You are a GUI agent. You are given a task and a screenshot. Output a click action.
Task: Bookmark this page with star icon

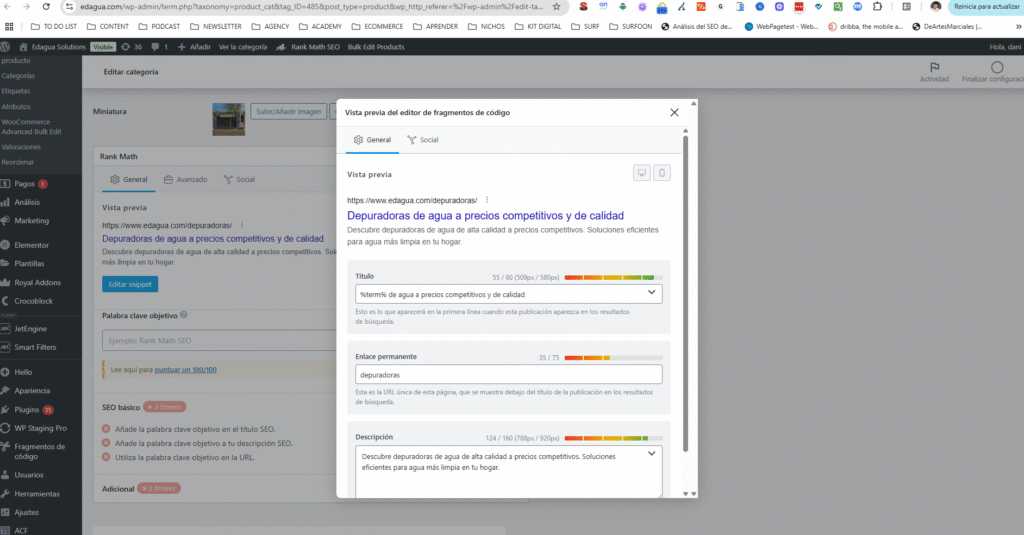click(x=556, y=6)
